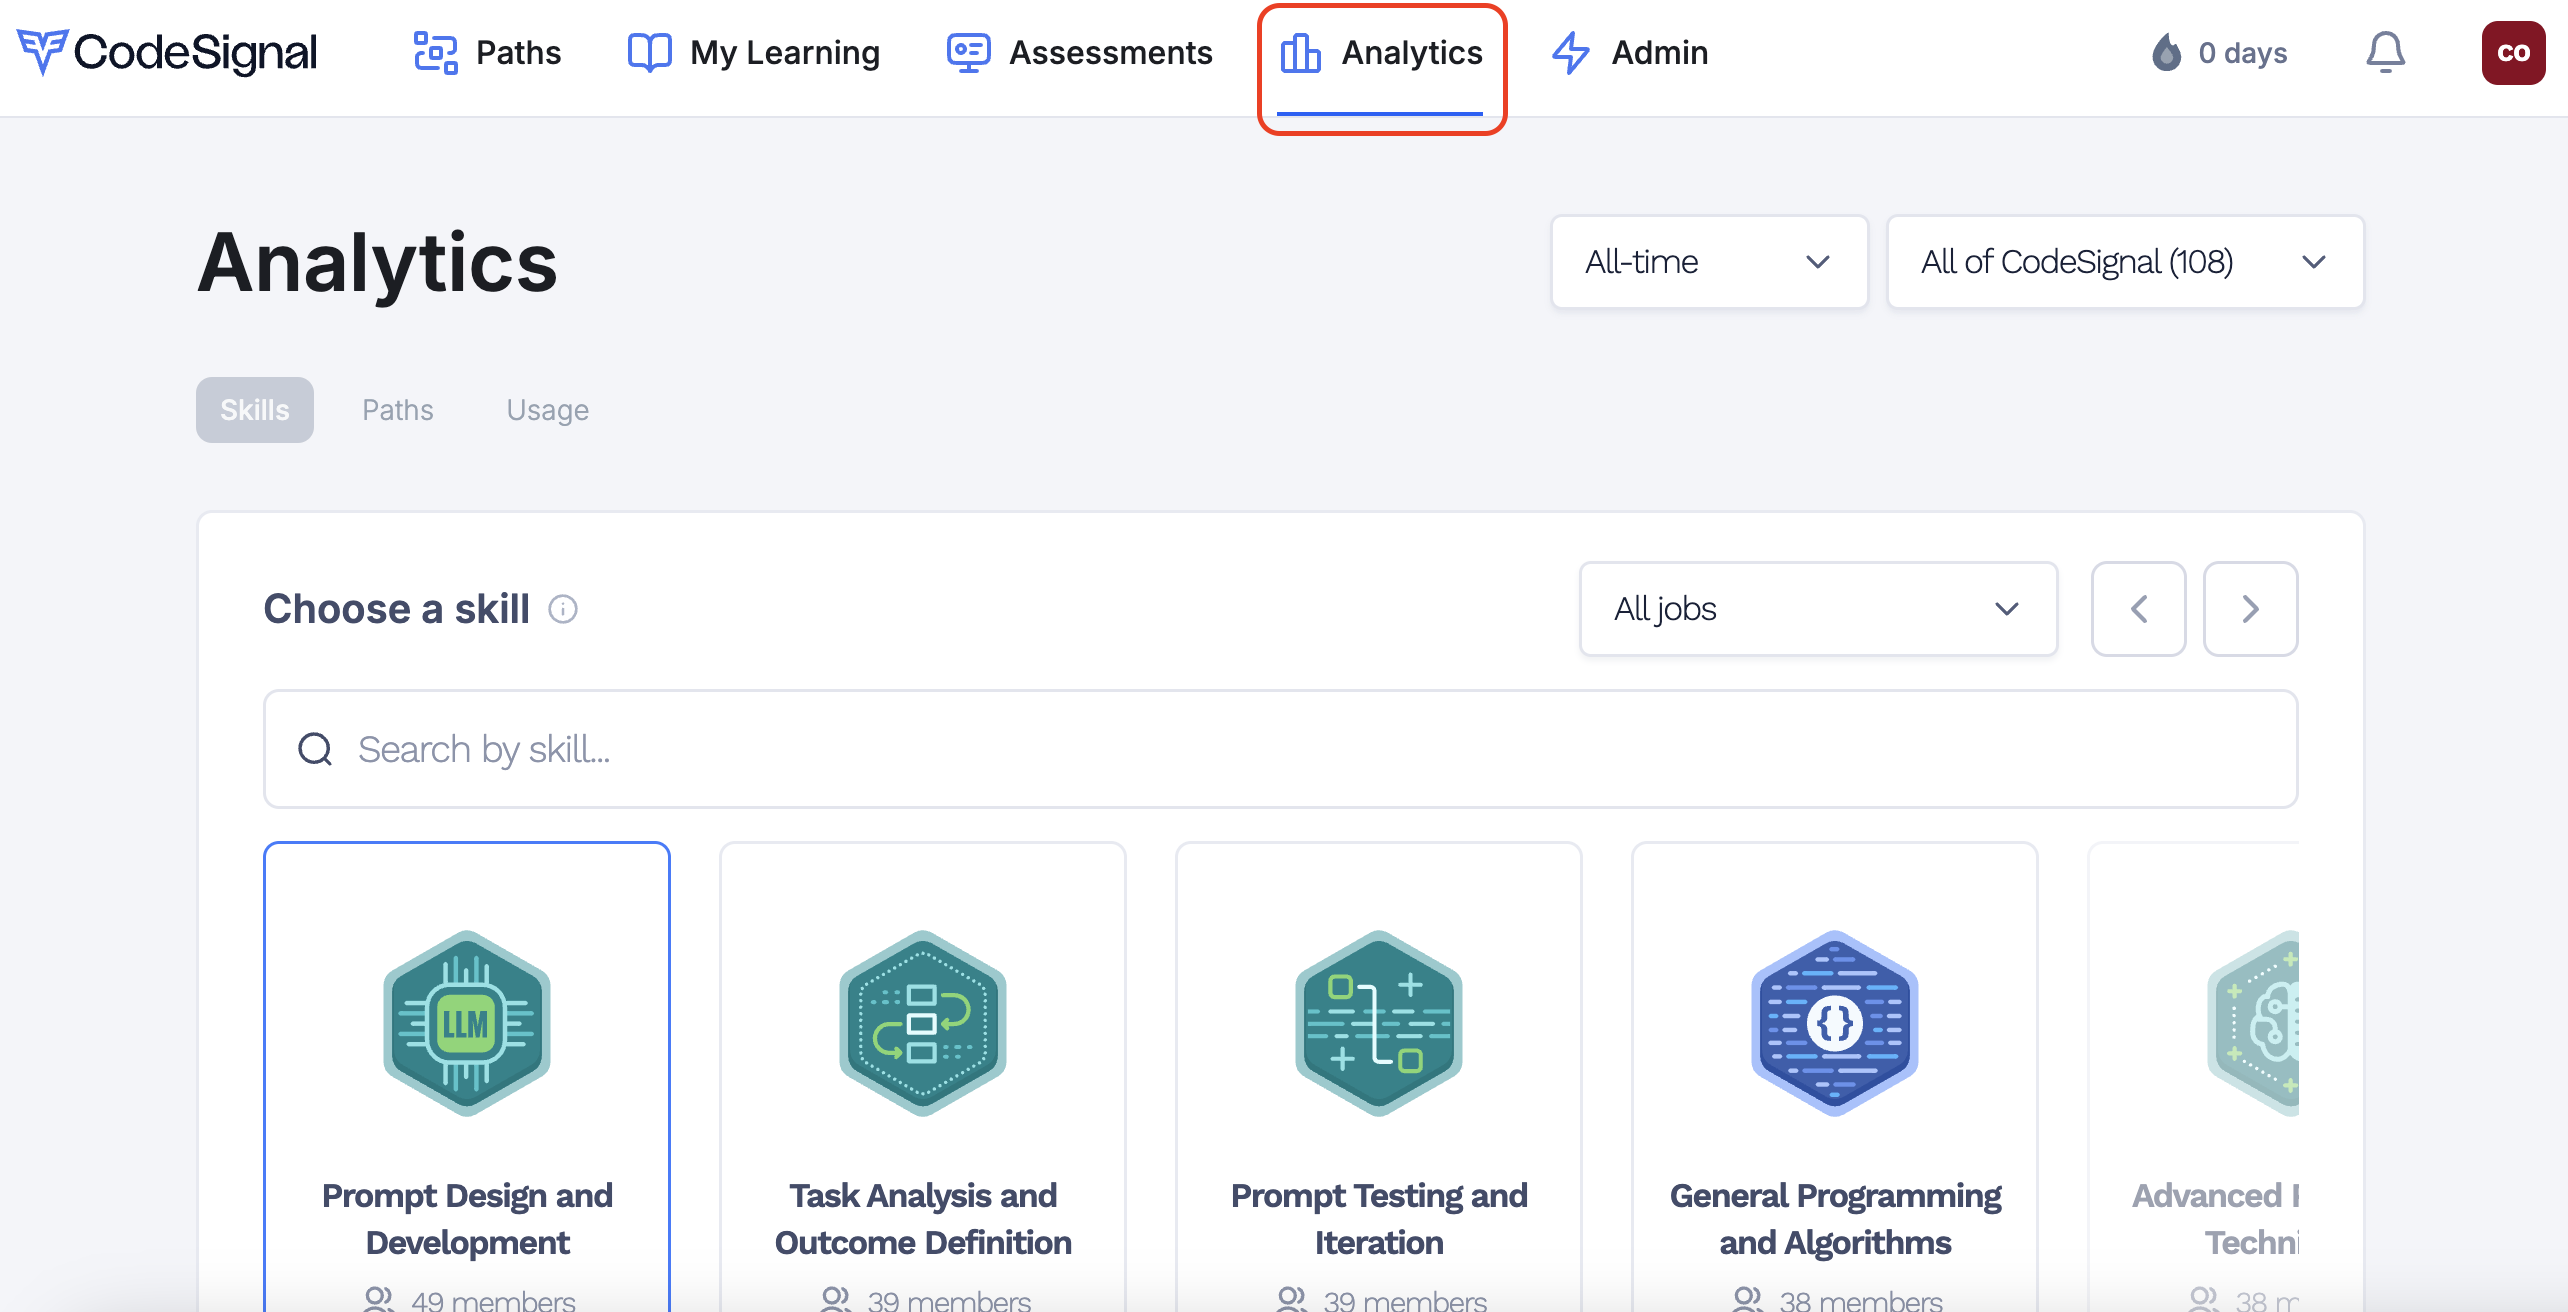Click the streak flame icon
The image size is (2568, 1312).
click(2166, 52)
